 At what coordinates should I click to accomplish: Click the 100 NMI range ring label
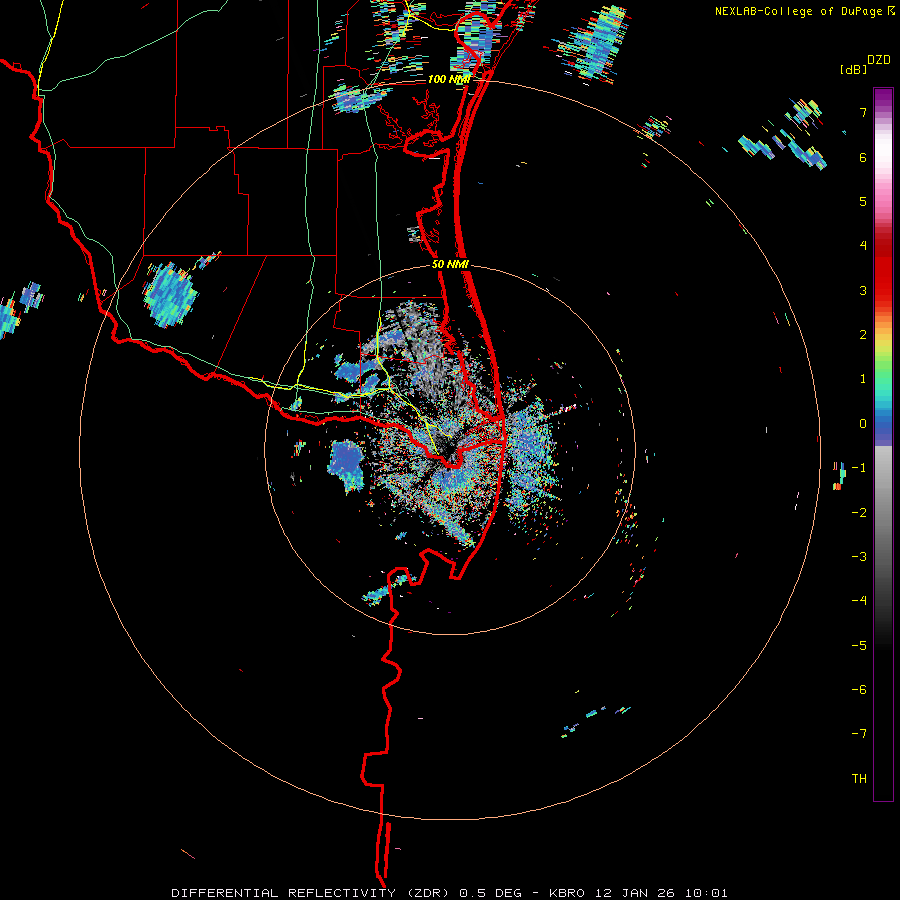[x=449, y=79]
